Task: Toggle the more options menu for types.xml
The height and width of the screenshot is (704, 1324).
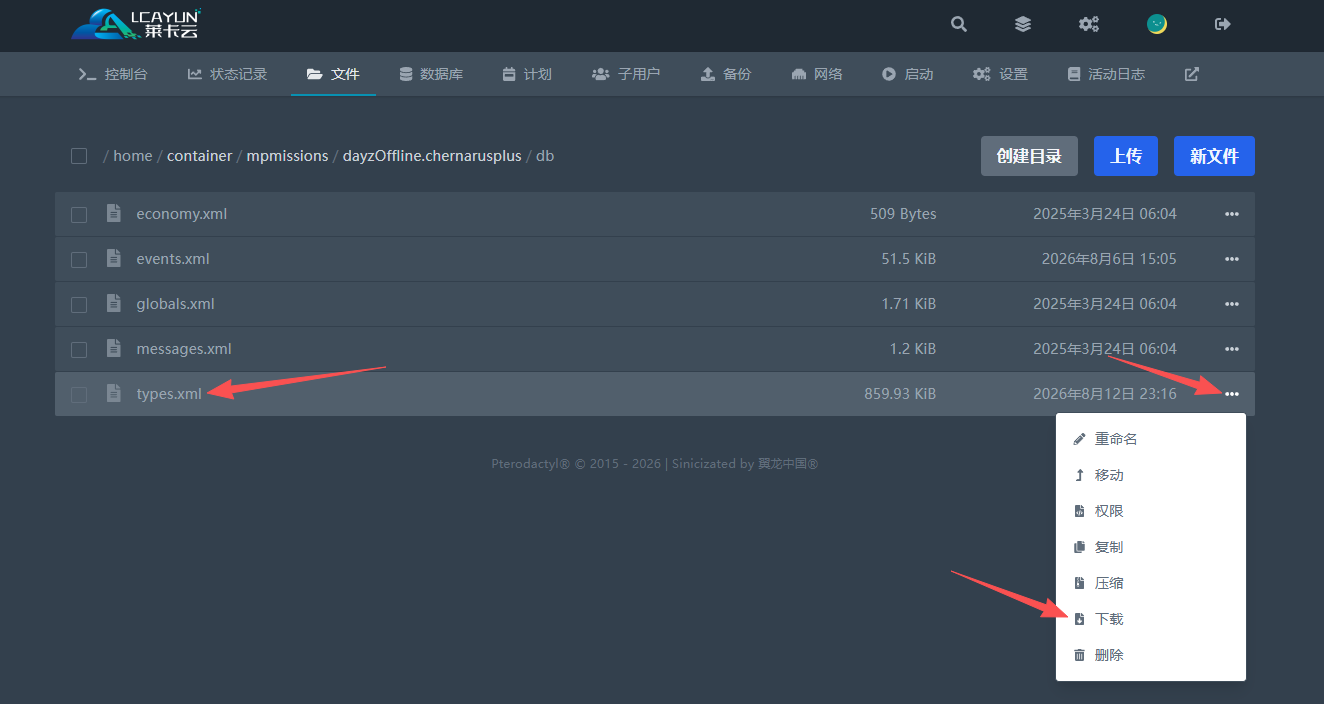Action: pos(1232,394)
